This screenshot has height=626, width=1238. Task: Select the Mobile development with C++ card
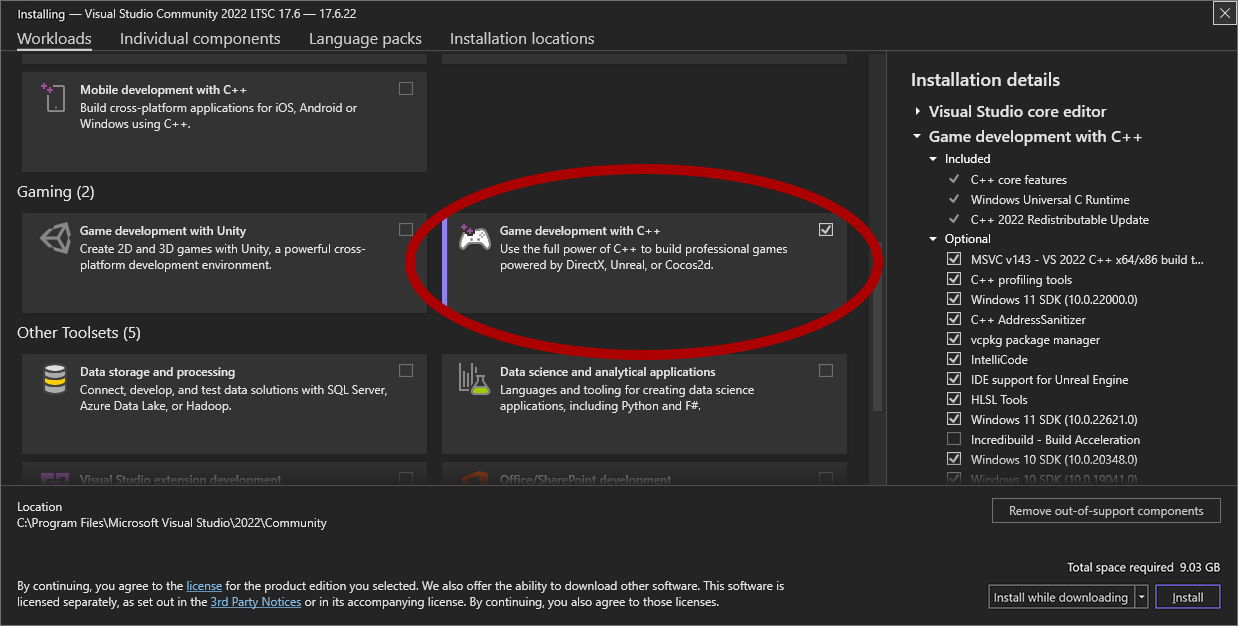pos(224,122)
